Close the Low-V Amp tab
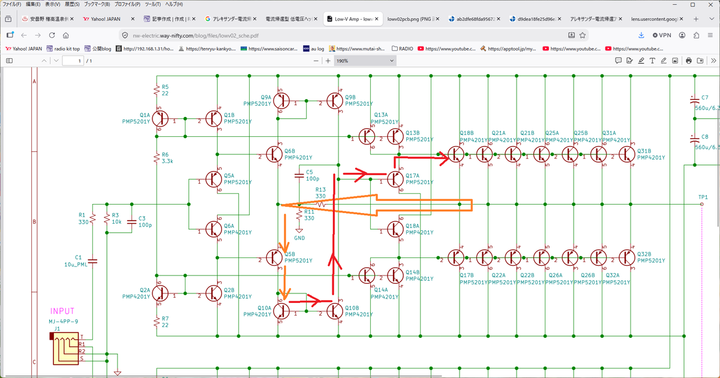The image size is (720, 378). (376, 19)
